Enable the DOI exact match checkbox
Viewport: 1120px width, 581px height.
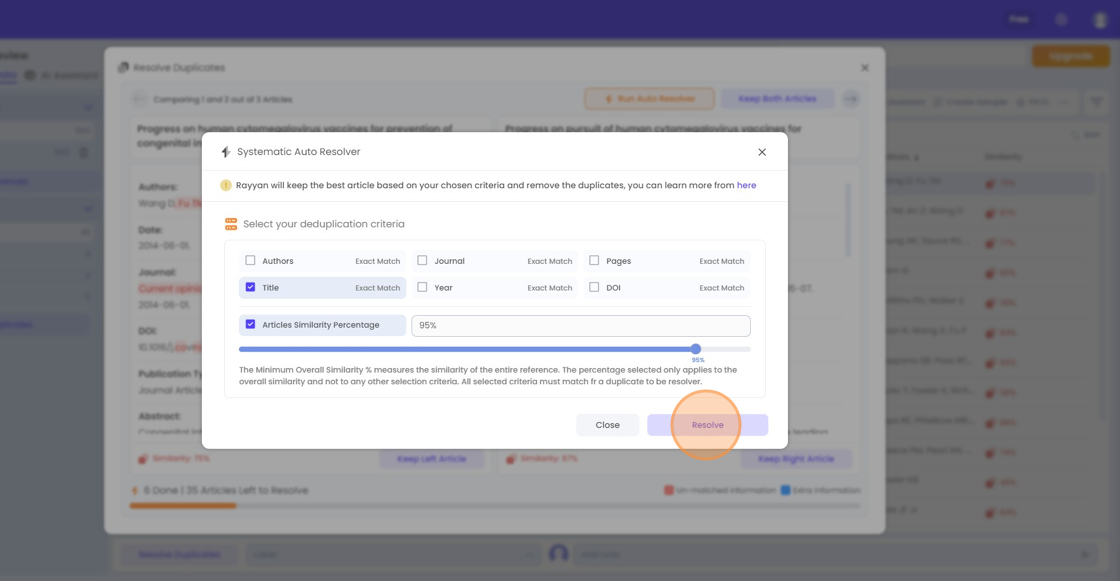[595, 287]
